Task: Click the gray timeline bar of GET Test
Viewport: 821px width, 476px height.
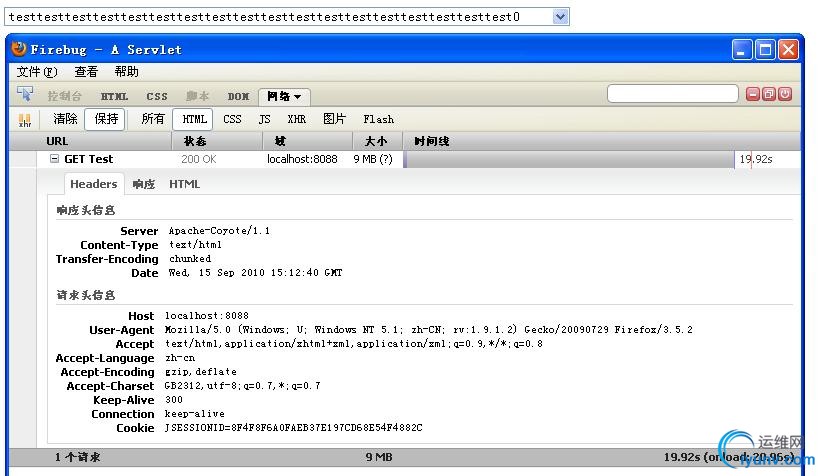Action: click(x=569, y=159)
